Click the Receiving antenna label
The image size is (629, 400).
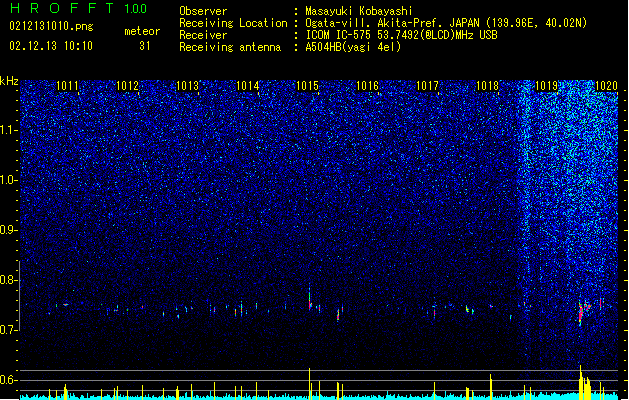coord(230,47)
